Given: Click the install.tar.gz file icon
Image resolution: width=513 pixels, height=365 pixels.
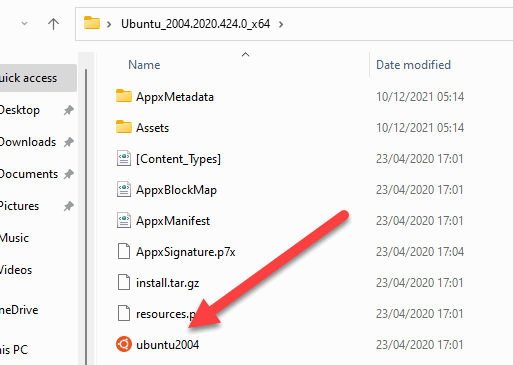Looking at the screenshot, I should [x=124, y=282].
